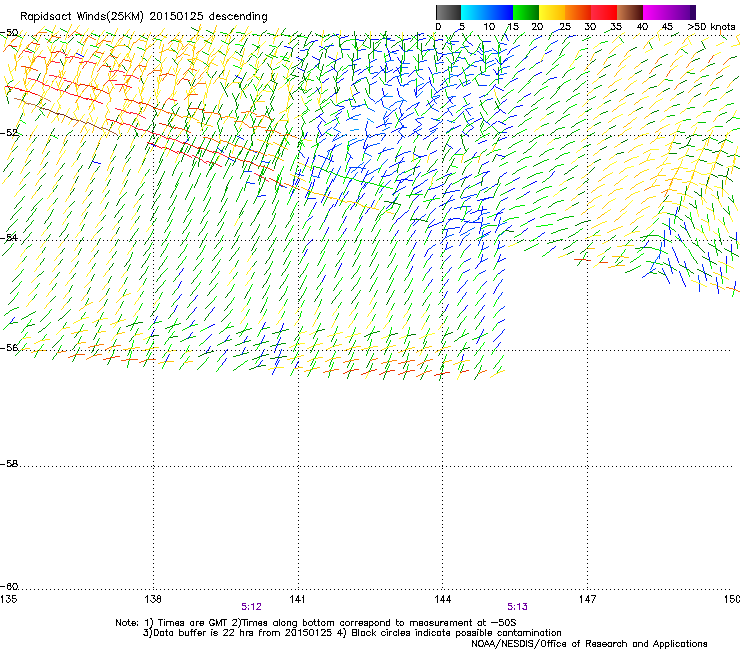Viewport: 740px width, 650px height.
Task: Click the '135' longitude axis label
Action: pyautogui.click(x=8, y=599)
